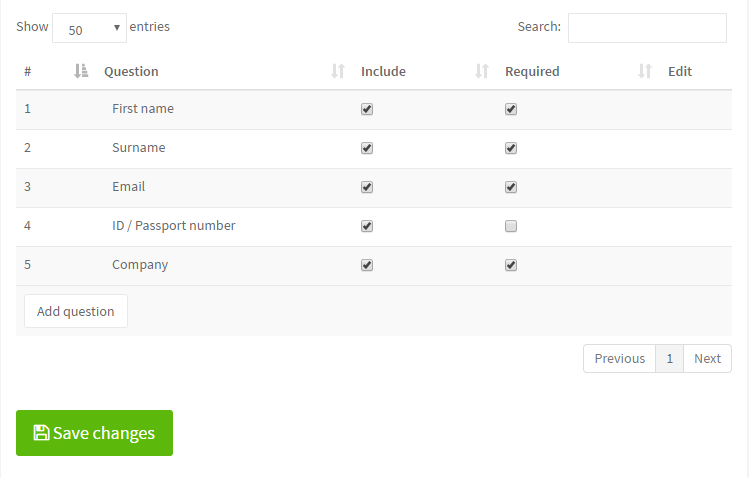Click the sort icon beside Question header
The width and height of the screenshot is (749, 478).
338,71
